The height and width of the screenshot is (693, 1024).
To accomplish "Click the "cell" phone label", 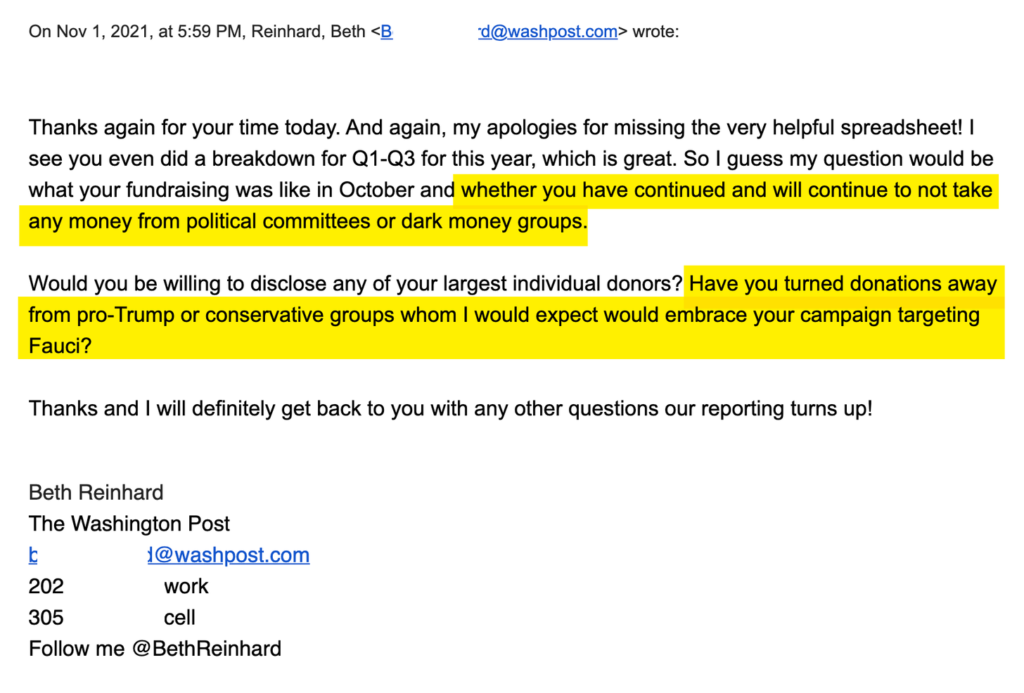I will [179, 617].
